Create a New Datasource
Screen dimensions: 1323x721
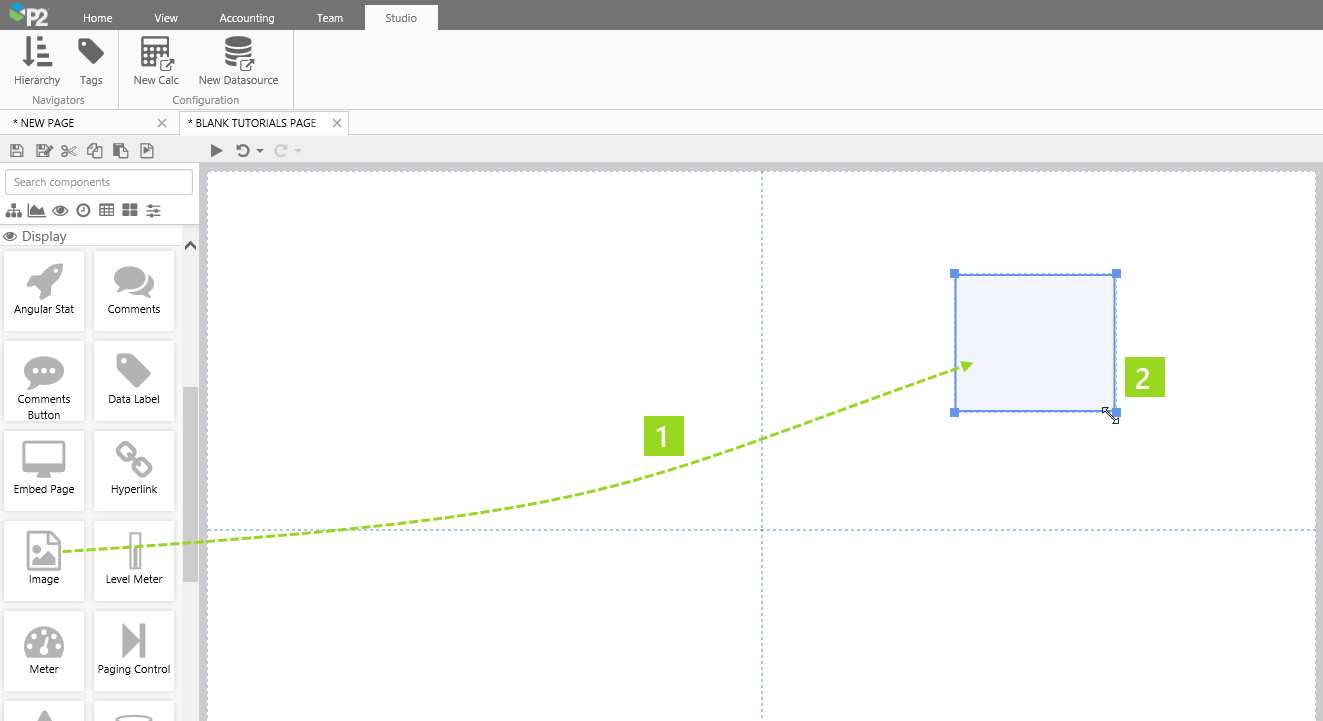(238, 61)
